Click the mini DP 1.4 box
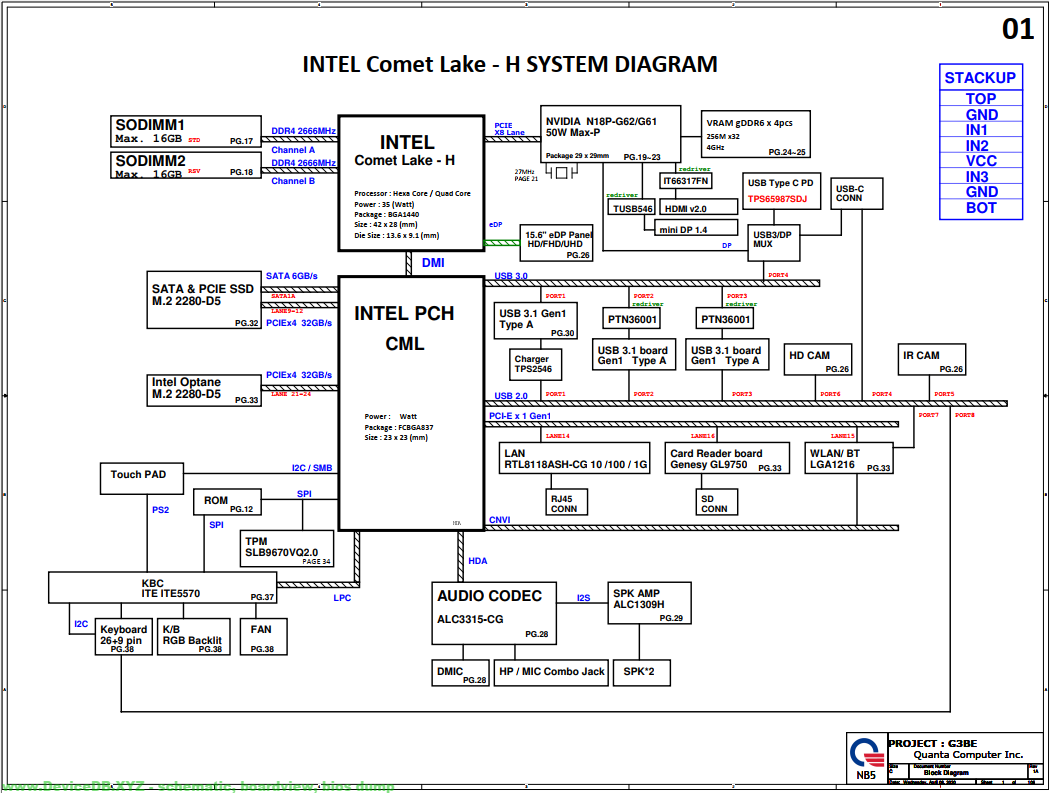 [x=696, y=228]
